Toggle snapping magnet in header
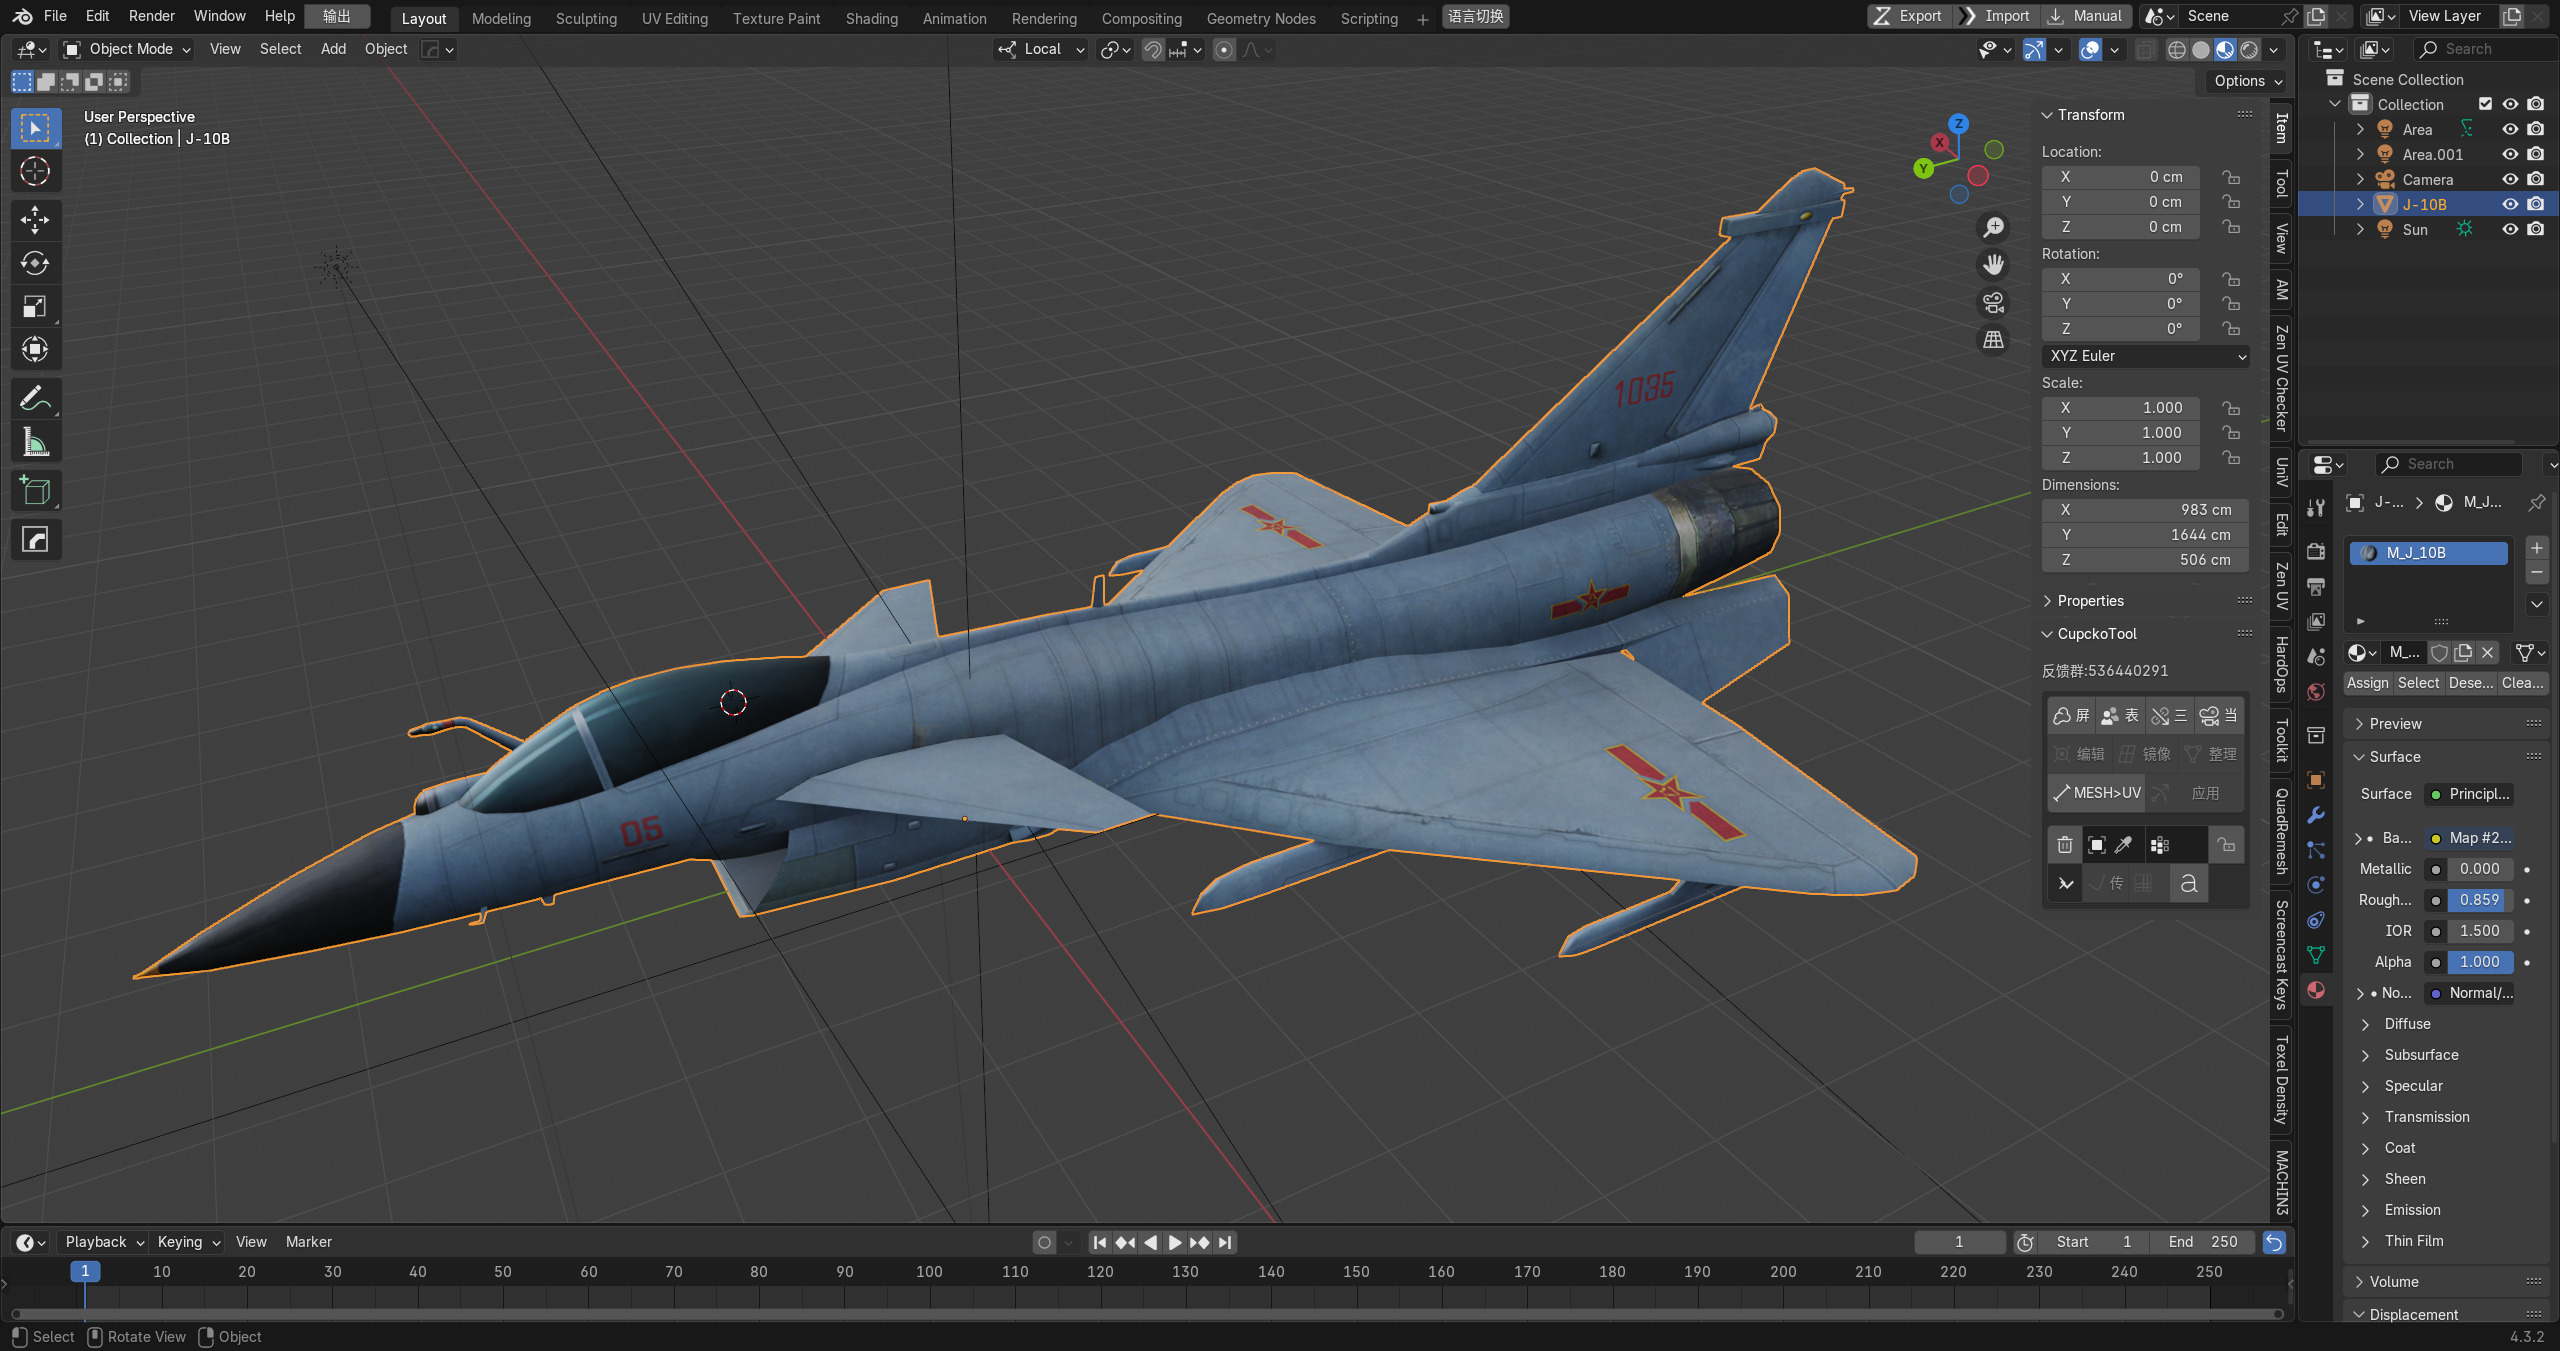The height and width of the screenshot is (1351, 2560). pyautogui.click(x=1152, y=50)
